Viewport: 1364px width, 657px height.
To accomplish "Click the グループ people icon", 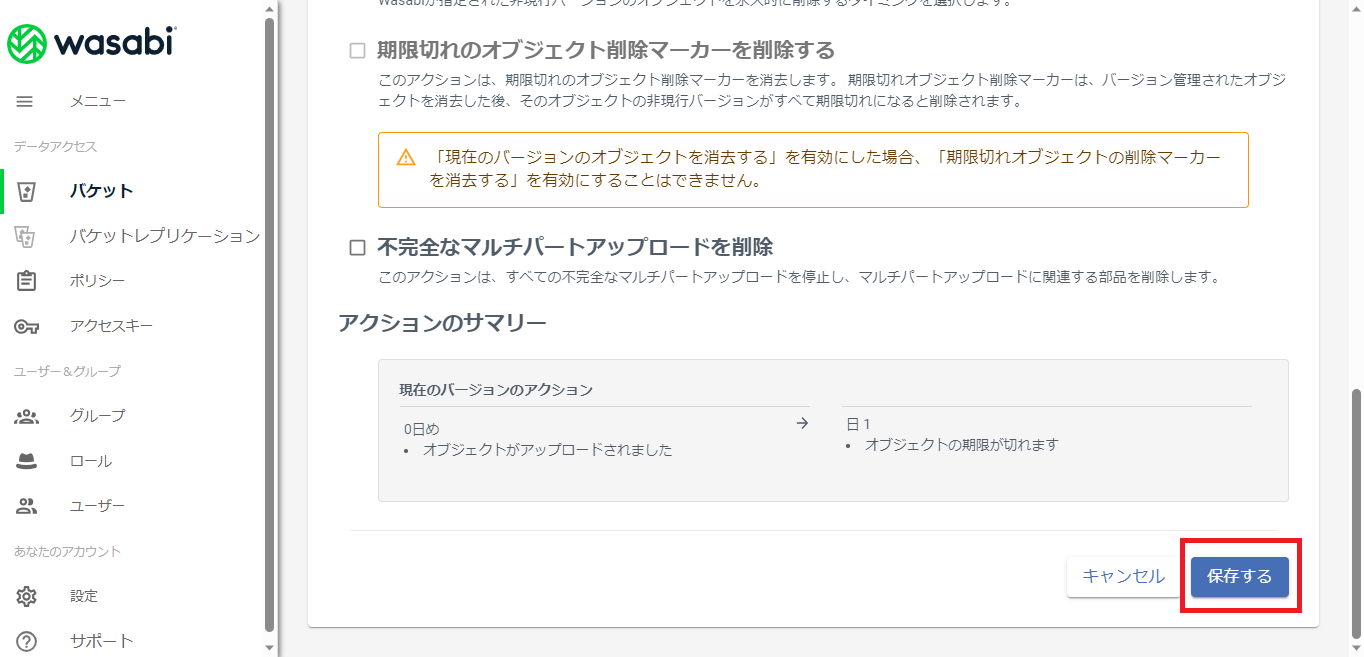I will tap(27, 416).
